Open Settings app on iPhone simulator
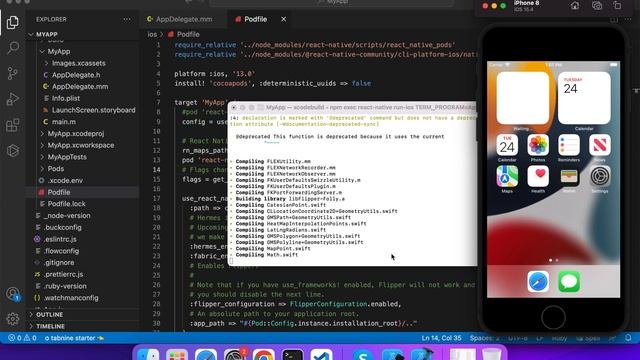Screen dimensions: 640x360 [x=600, y=176]
